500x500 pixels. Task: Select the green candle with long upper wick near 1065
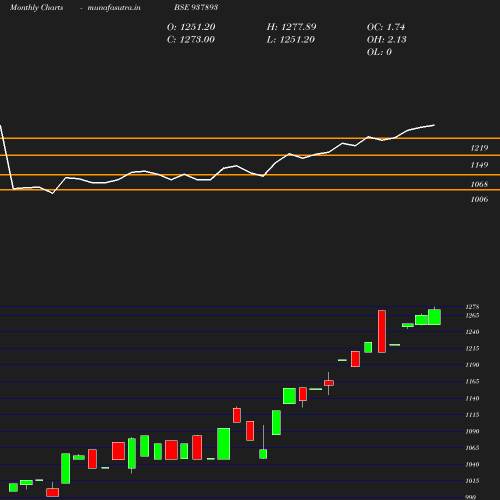pyautogui.click(x=263, y=454)
